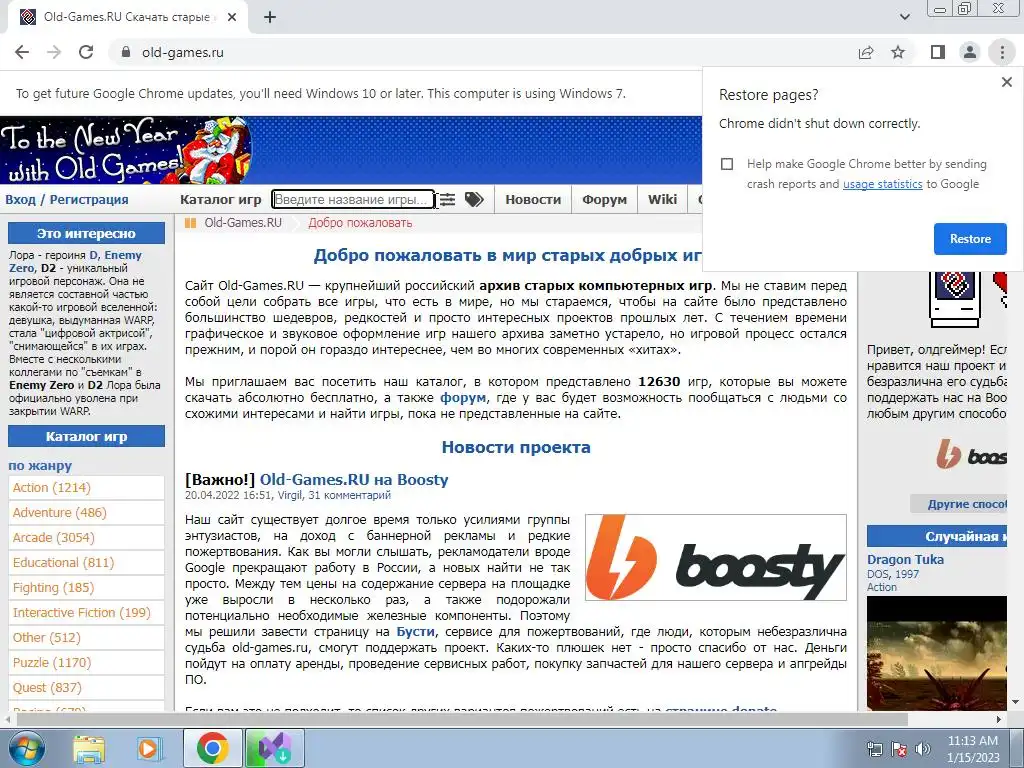Open the Visual Studio installer taskbar icon
This screenshot has width=1024, height=768.
tap(274, 748)
